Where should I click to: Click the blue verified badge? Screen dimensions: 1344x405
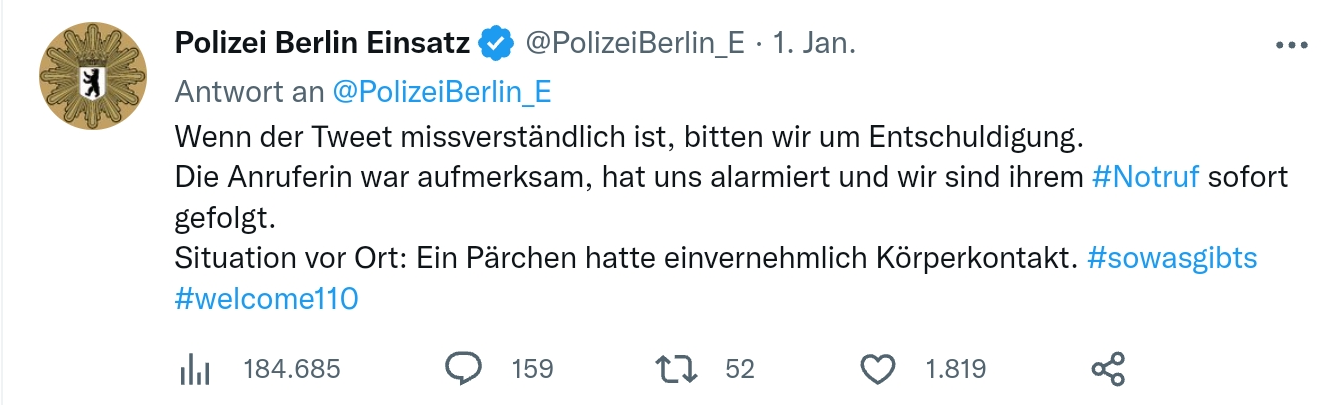tap(495, 43)
